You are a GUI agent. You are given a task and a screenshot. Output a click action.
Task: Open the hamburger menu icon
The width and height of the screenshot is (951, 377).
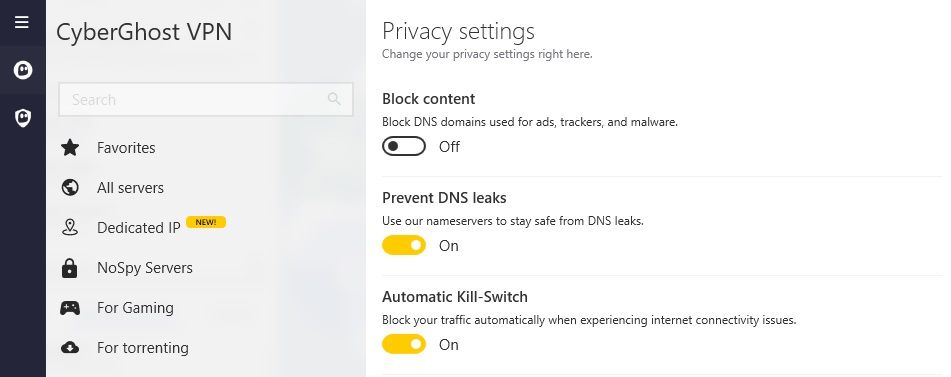pyautogui.click(x=22, y=22)
